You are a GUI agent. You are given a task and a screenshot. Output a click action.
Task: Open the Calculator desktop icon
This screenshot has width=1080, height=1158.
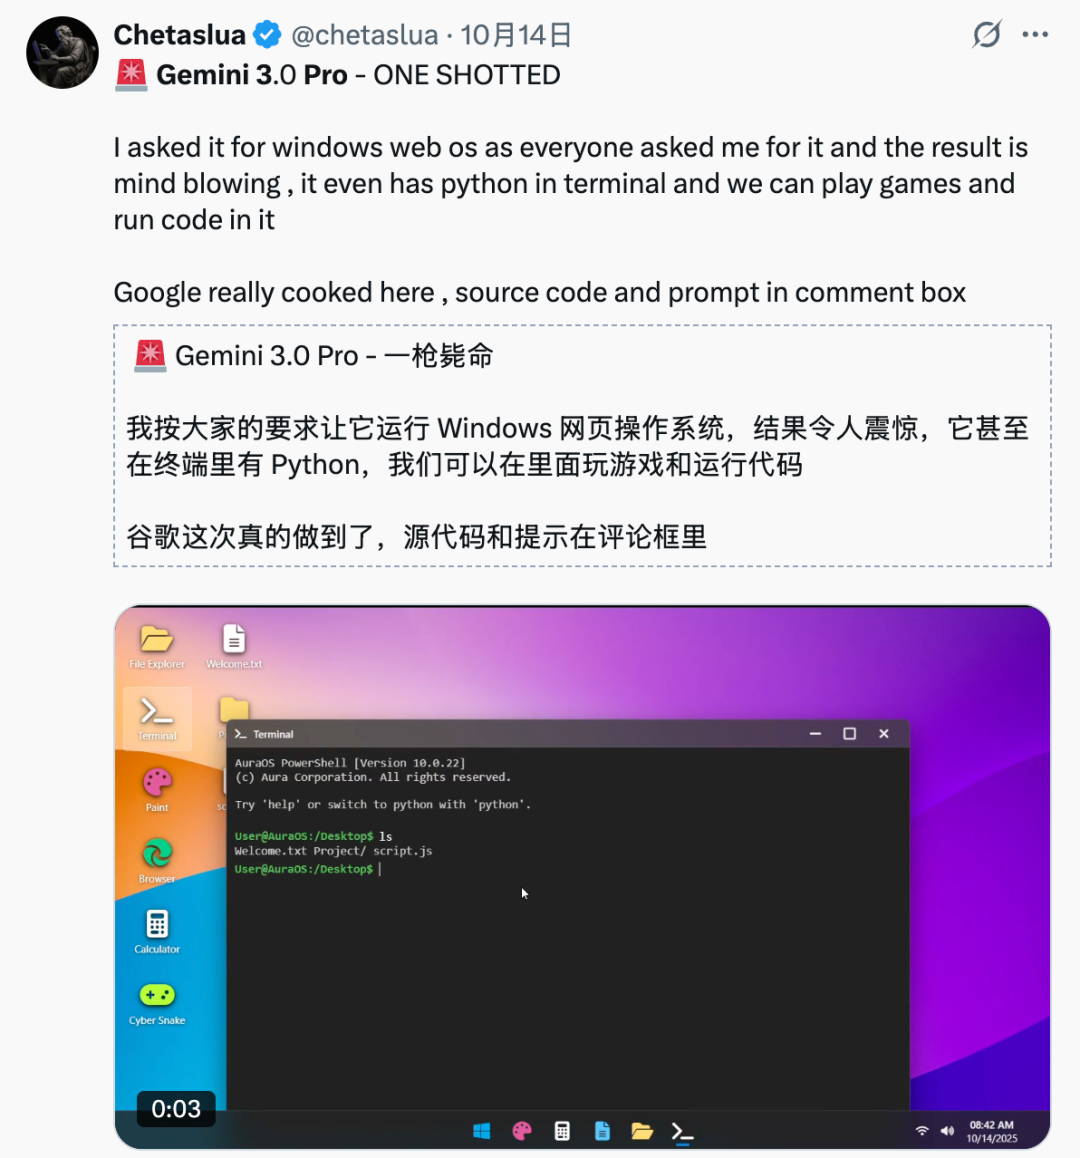click(x=157, y=932)
